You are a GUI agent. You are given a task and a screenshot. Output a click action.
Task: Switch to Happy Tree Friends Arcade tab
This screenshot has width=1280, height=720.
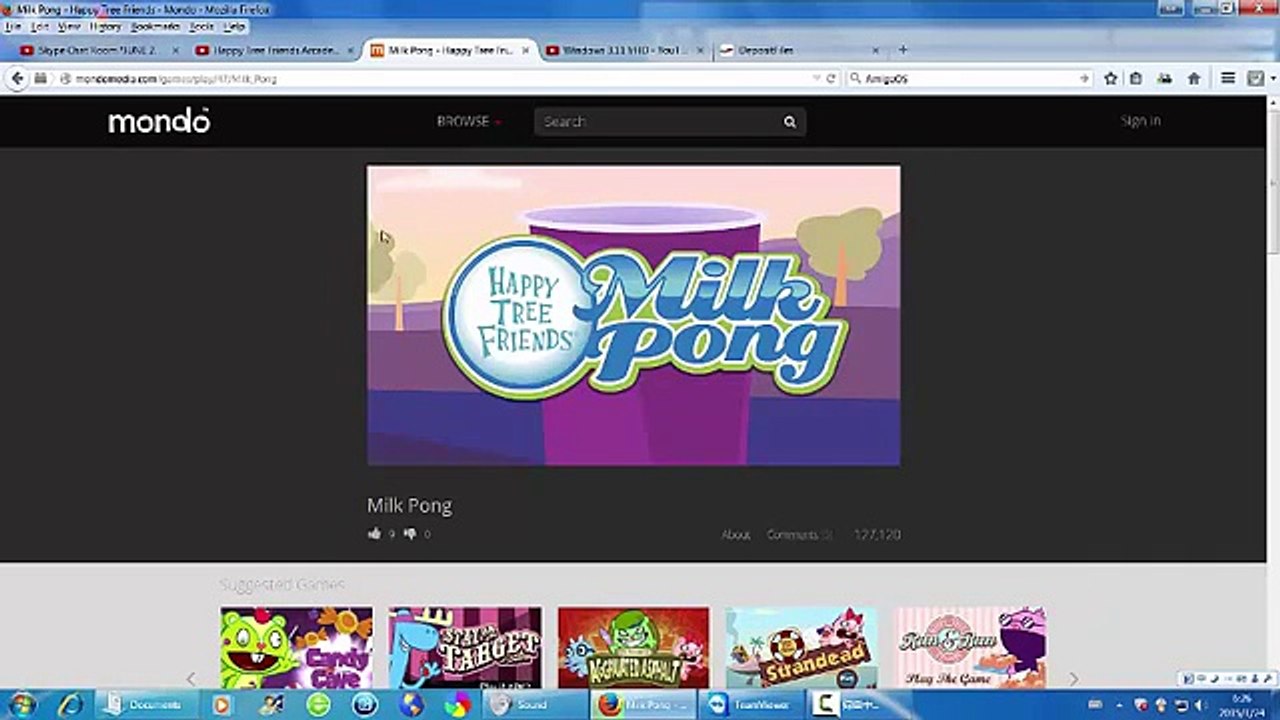tap(274, 50)
